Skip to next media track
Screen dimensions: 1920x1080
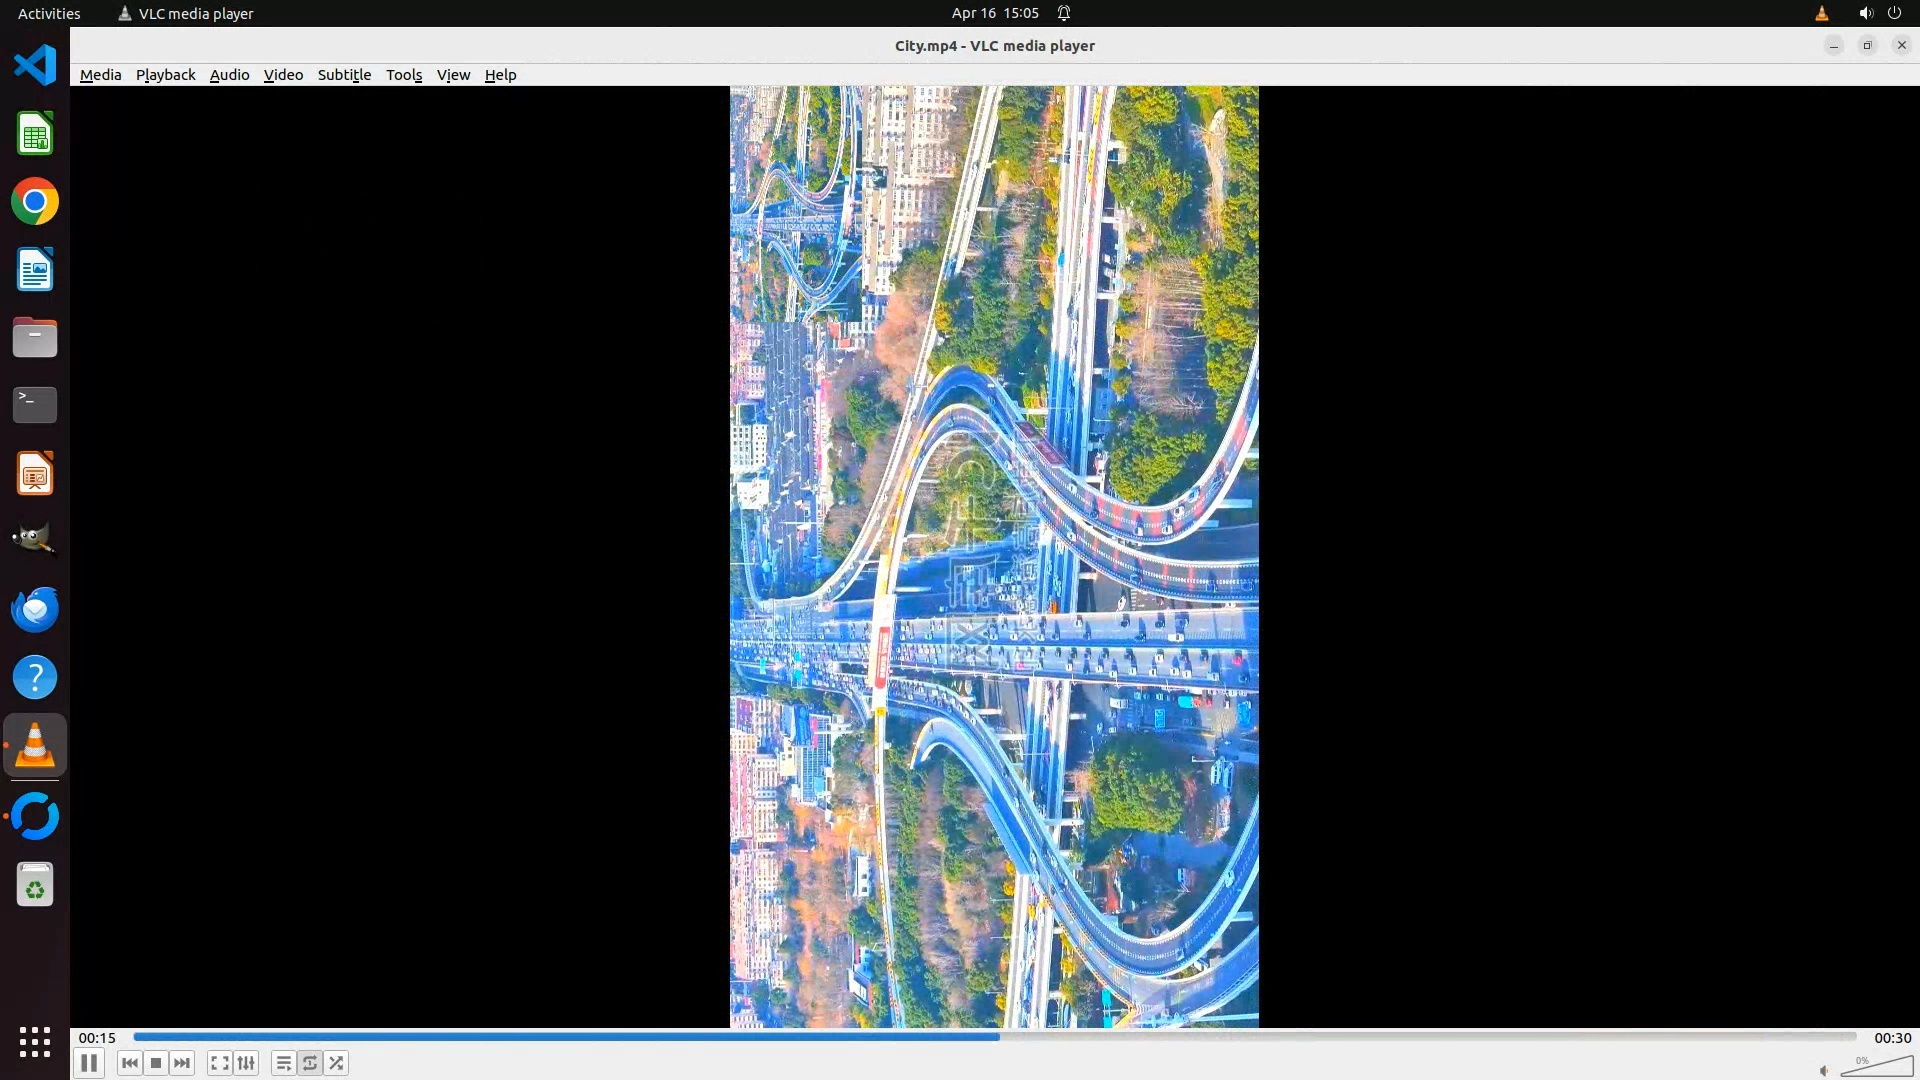182,1063
